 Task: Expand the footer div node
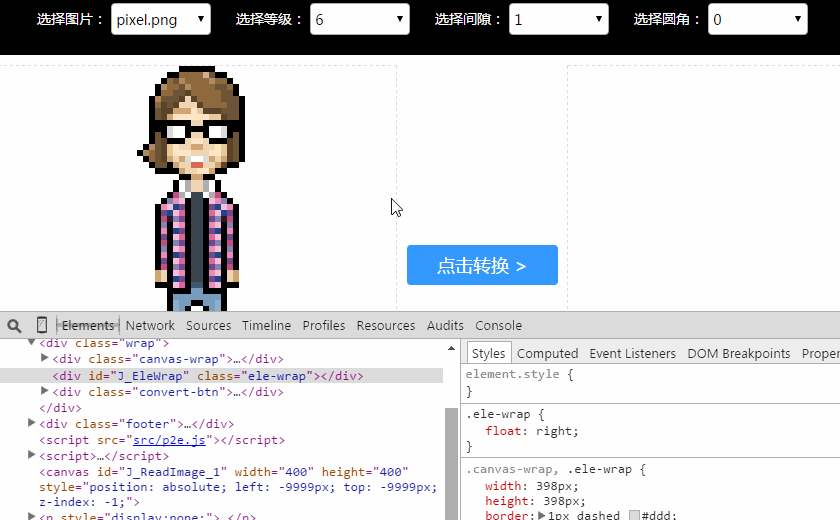click(x=32, y=423)
